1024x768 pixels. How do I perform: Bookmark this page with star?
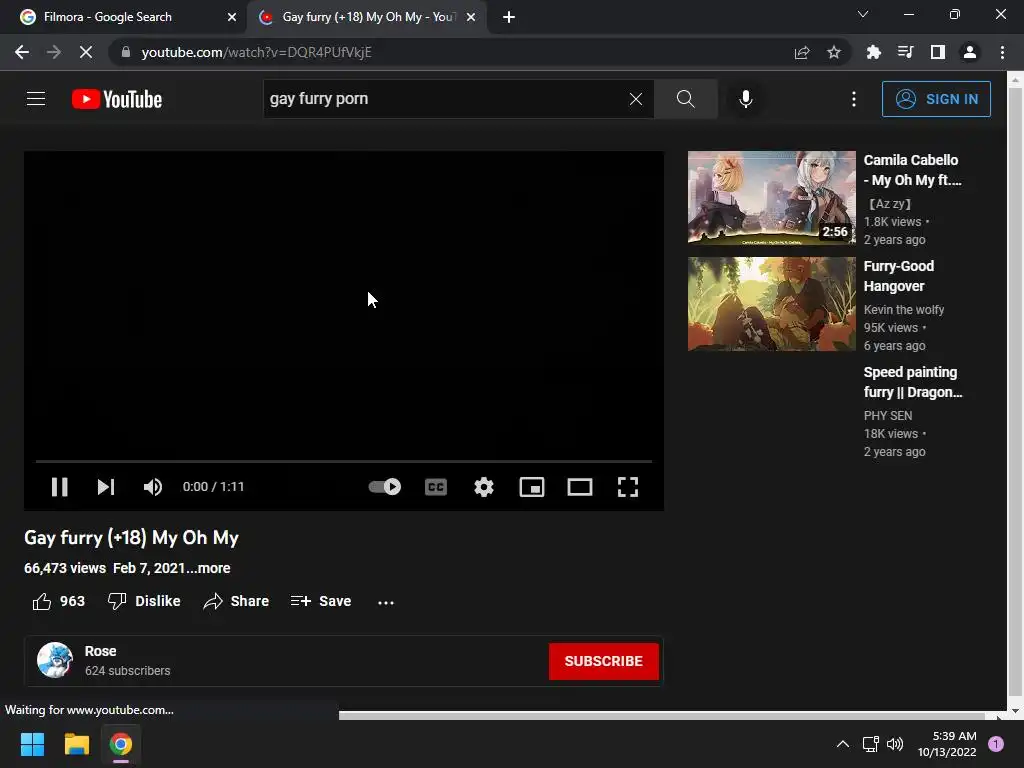pos(833,52)
